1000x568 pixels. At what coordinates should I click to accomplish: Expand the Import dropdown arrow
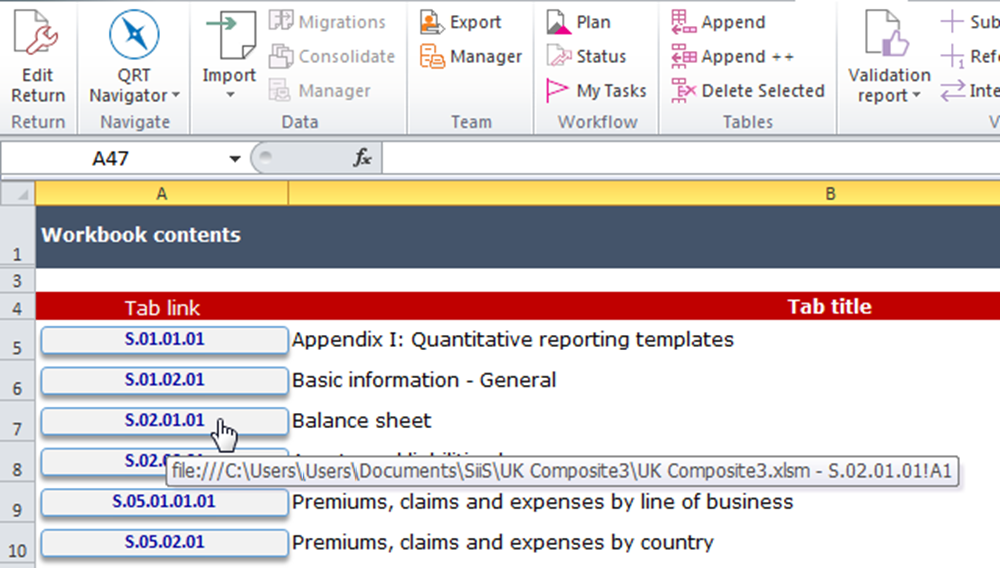tap(230, 94)
